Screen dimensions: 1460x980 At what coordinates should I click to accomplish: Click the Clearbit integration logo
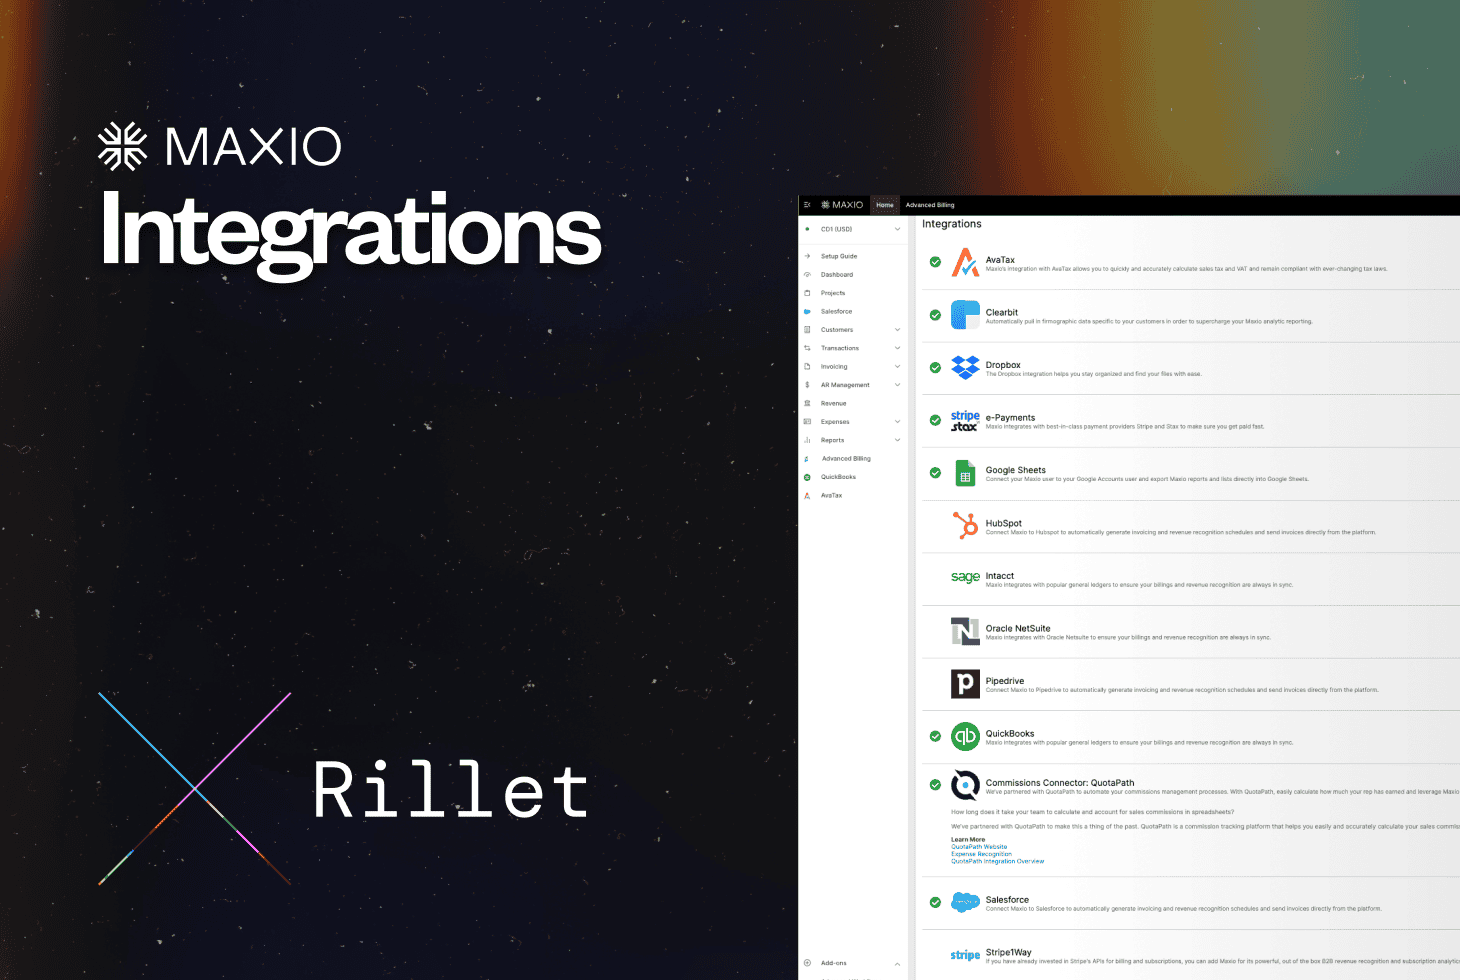(965, 315)
